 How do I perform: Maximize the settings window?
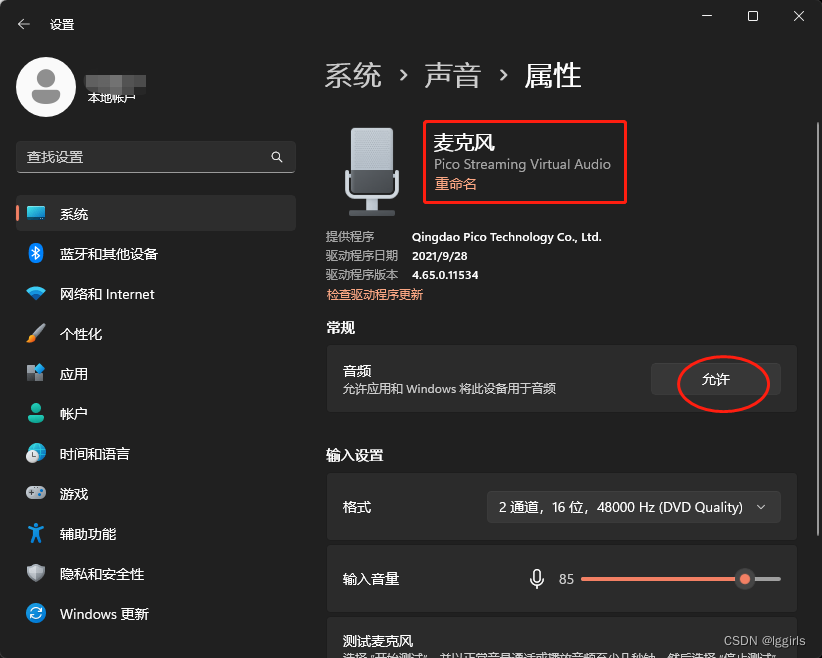(753, 16)
